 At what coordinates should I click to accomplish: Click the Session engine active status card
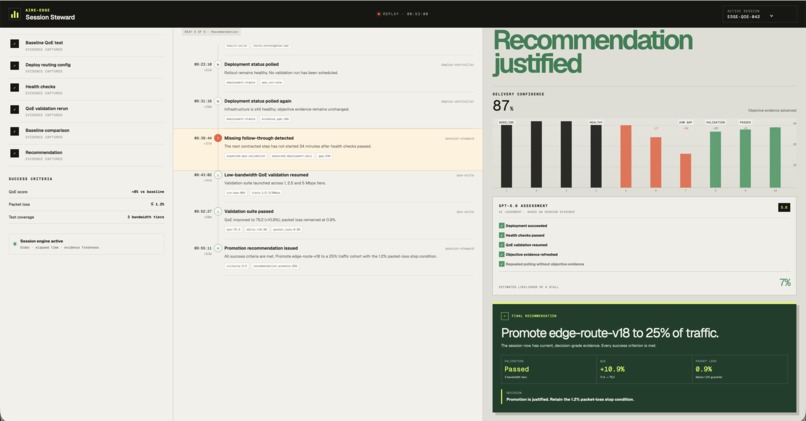pos(86,244)
